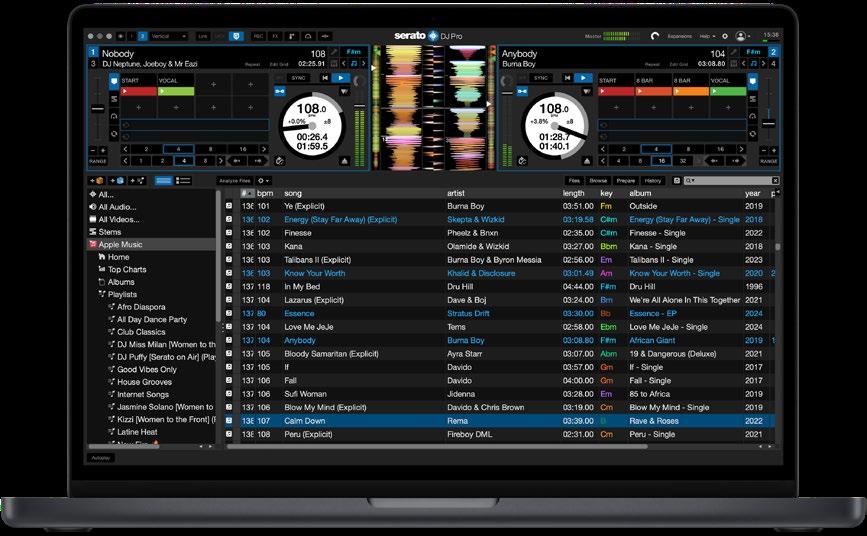Select the 16 beat jump size on deck 2
867x536 pixels.
point(661,161)
